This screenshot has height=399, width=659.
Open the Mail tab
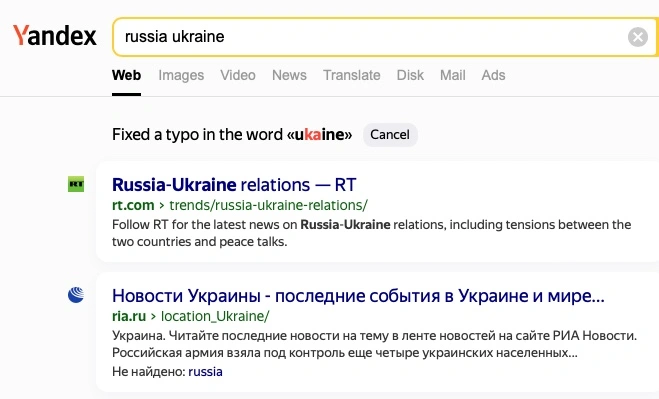click(x=453, y=75)
